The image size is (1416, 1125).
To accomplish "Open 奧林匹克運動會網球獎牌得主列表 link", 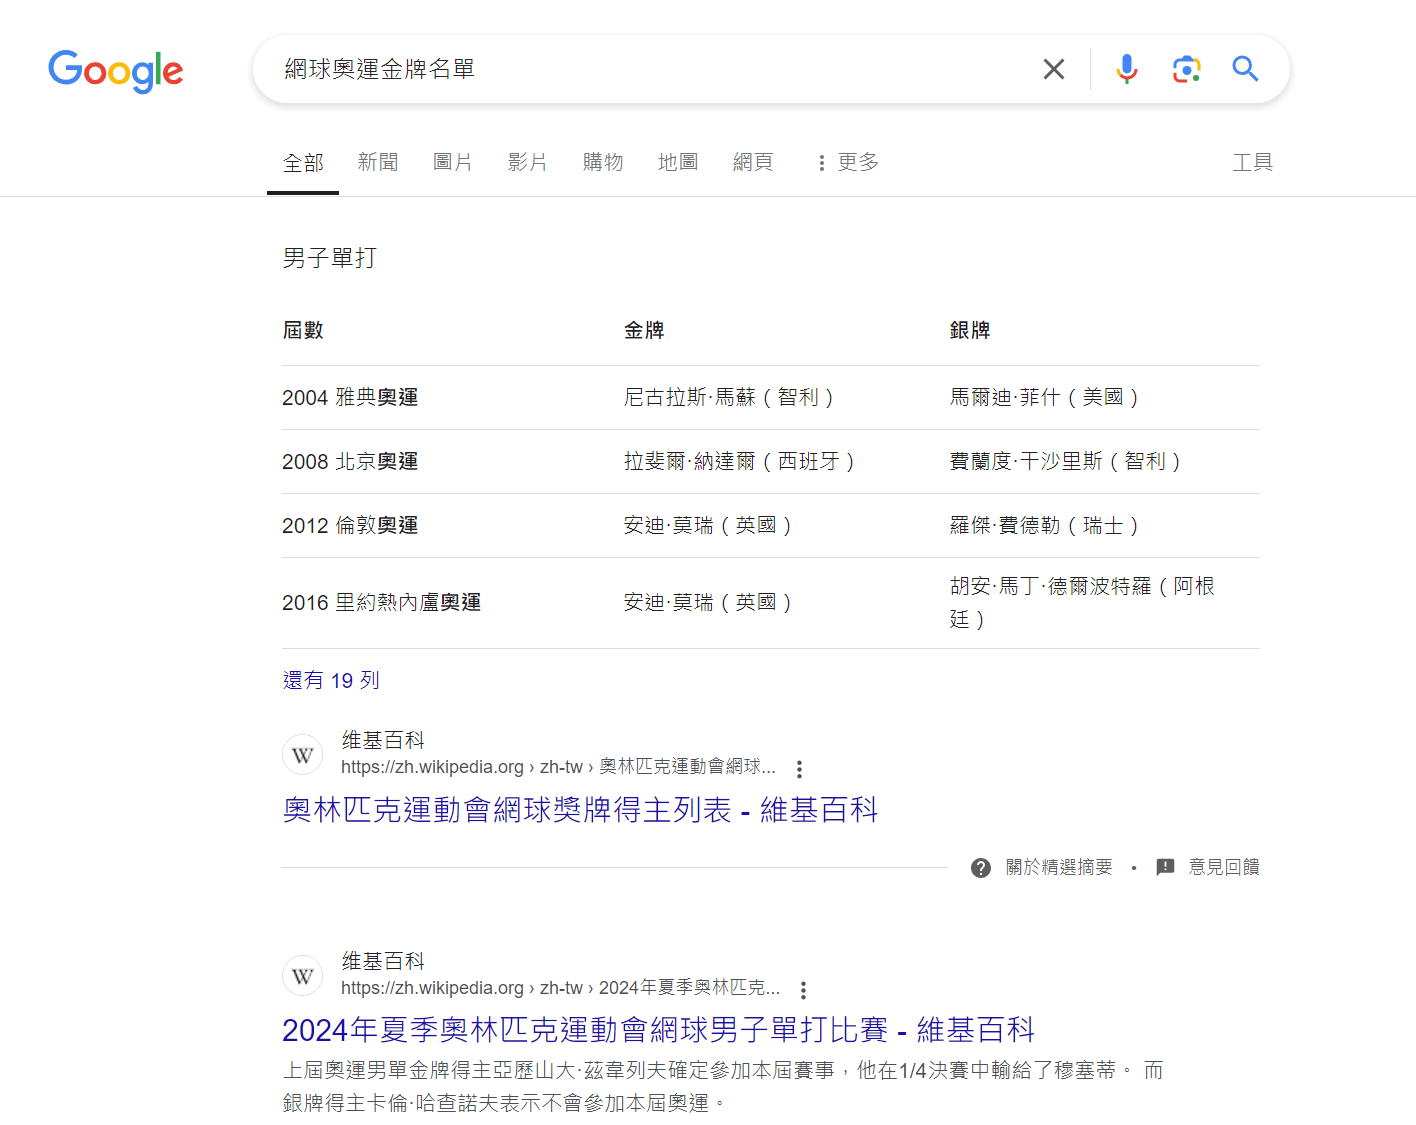I will [x=580, y=809].
